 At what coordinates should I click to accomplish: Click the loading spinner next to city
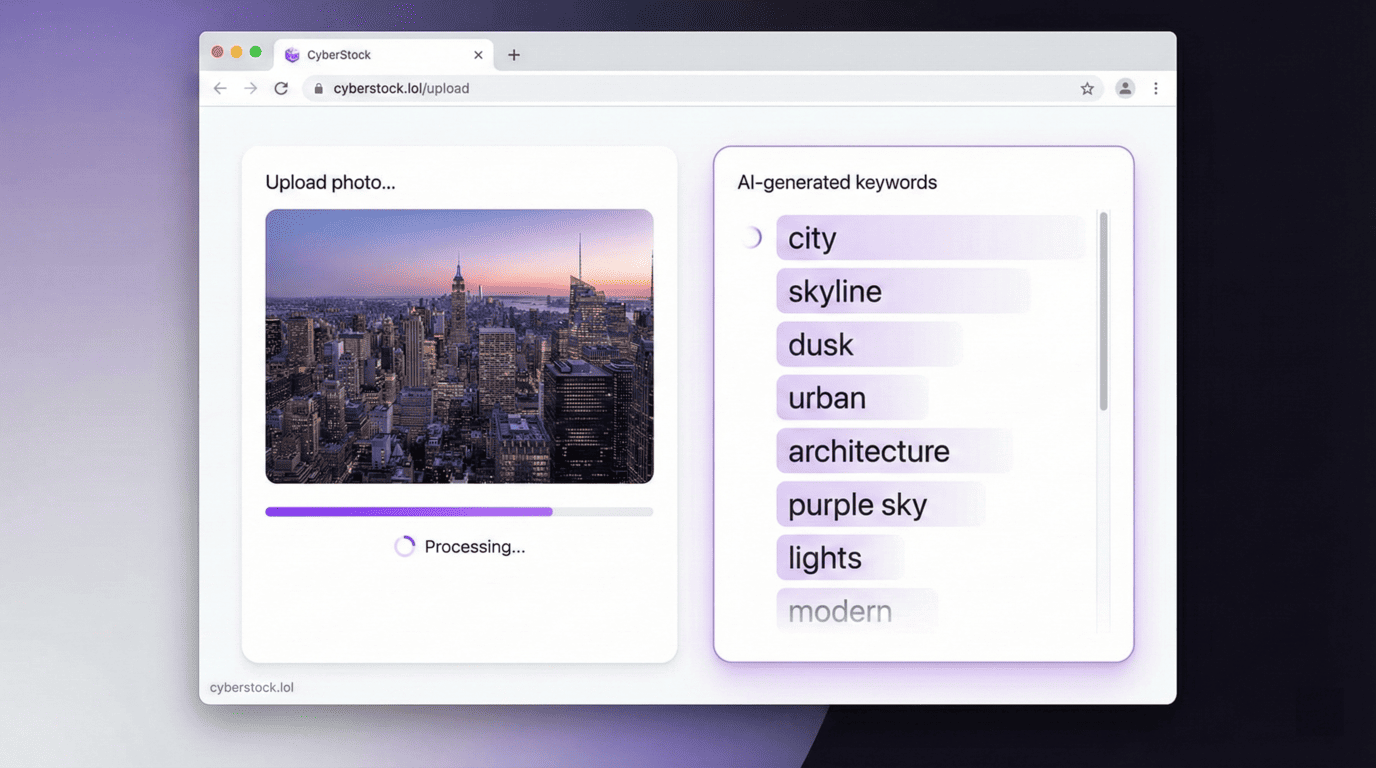pyautogui.click(x=752, y=237)
